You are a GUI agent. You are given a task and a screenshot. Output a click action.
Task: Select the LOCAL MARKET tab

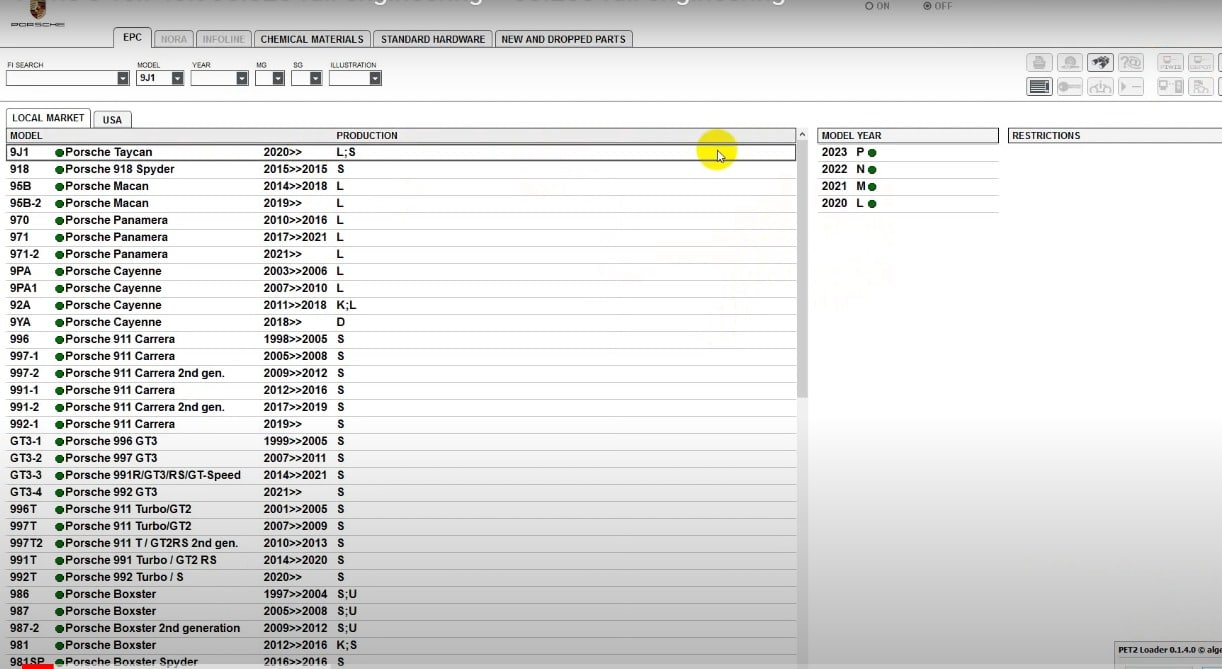(48, 118)
